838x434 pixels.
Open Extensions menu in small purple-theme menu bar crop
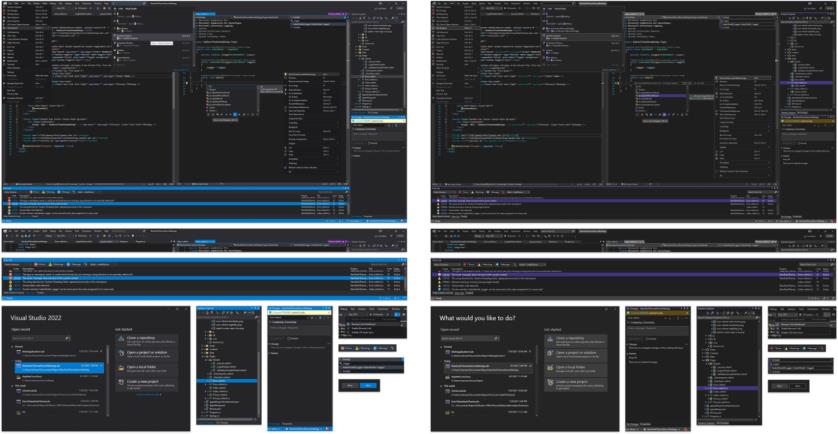811,309
